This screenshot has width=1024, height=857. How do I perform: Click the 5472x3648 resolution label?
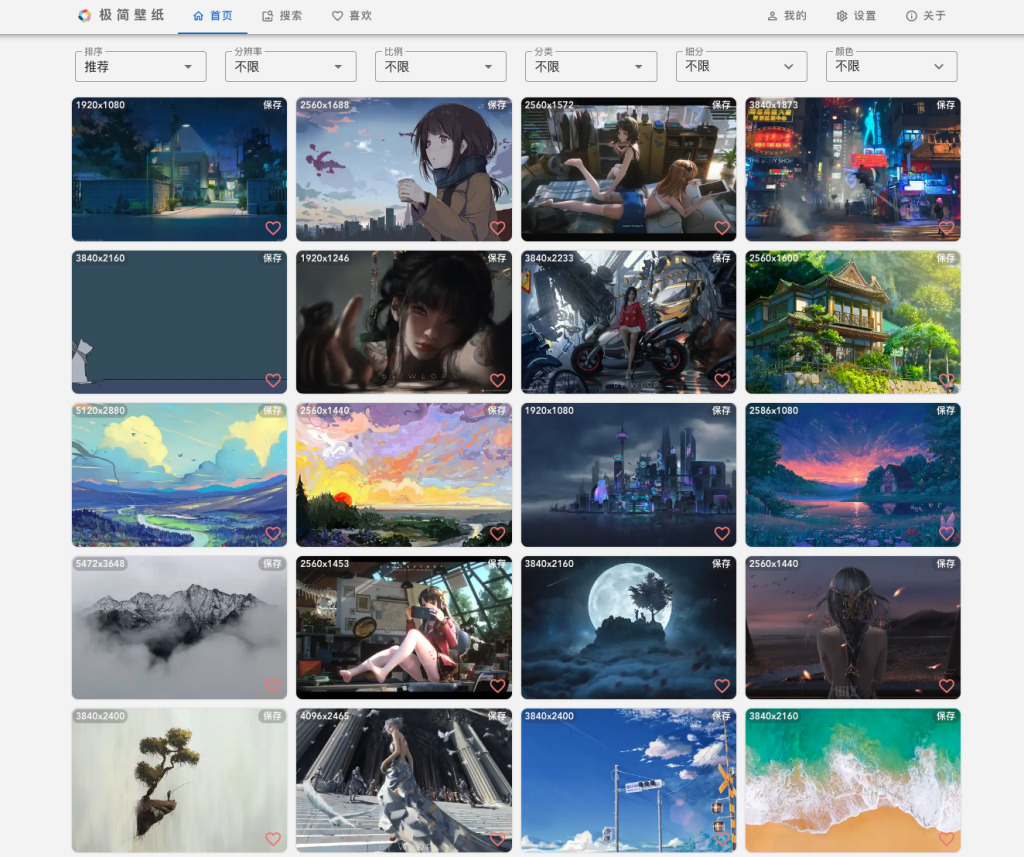(100, 563)
